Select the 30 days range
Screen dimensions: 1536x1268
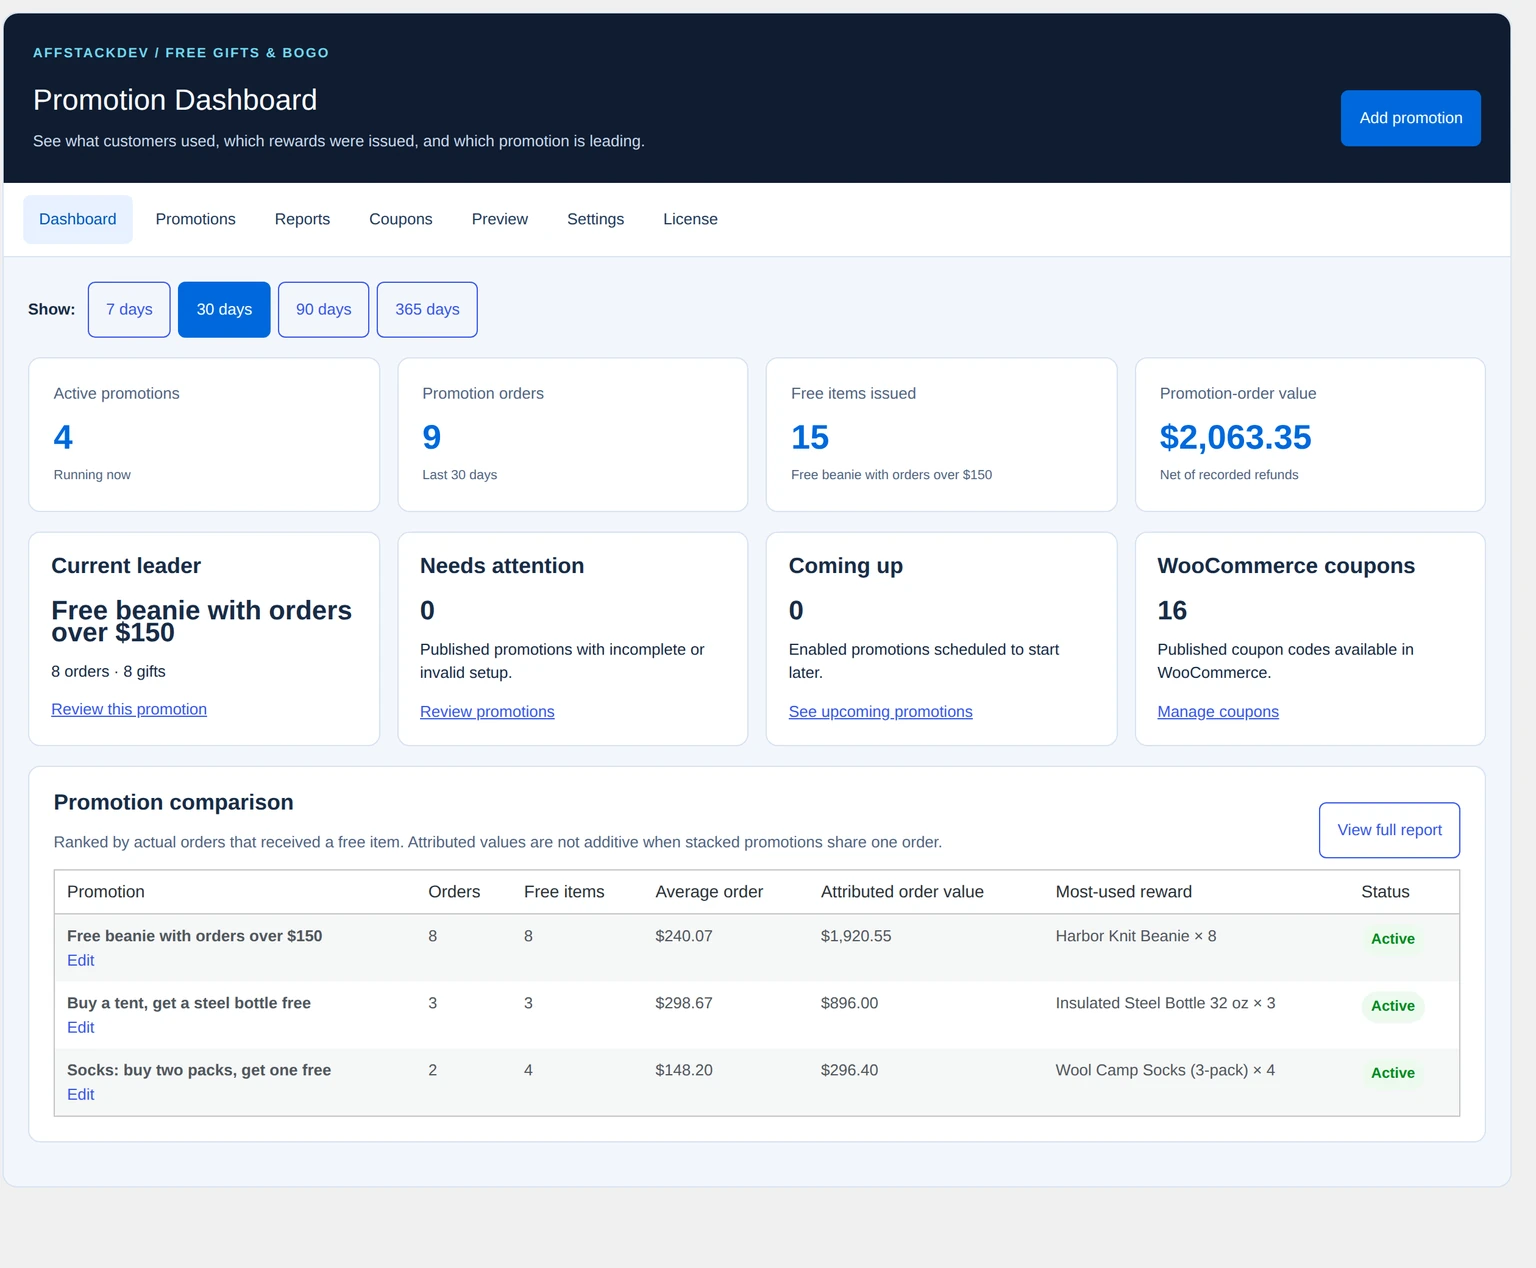(x=224, y=310)
